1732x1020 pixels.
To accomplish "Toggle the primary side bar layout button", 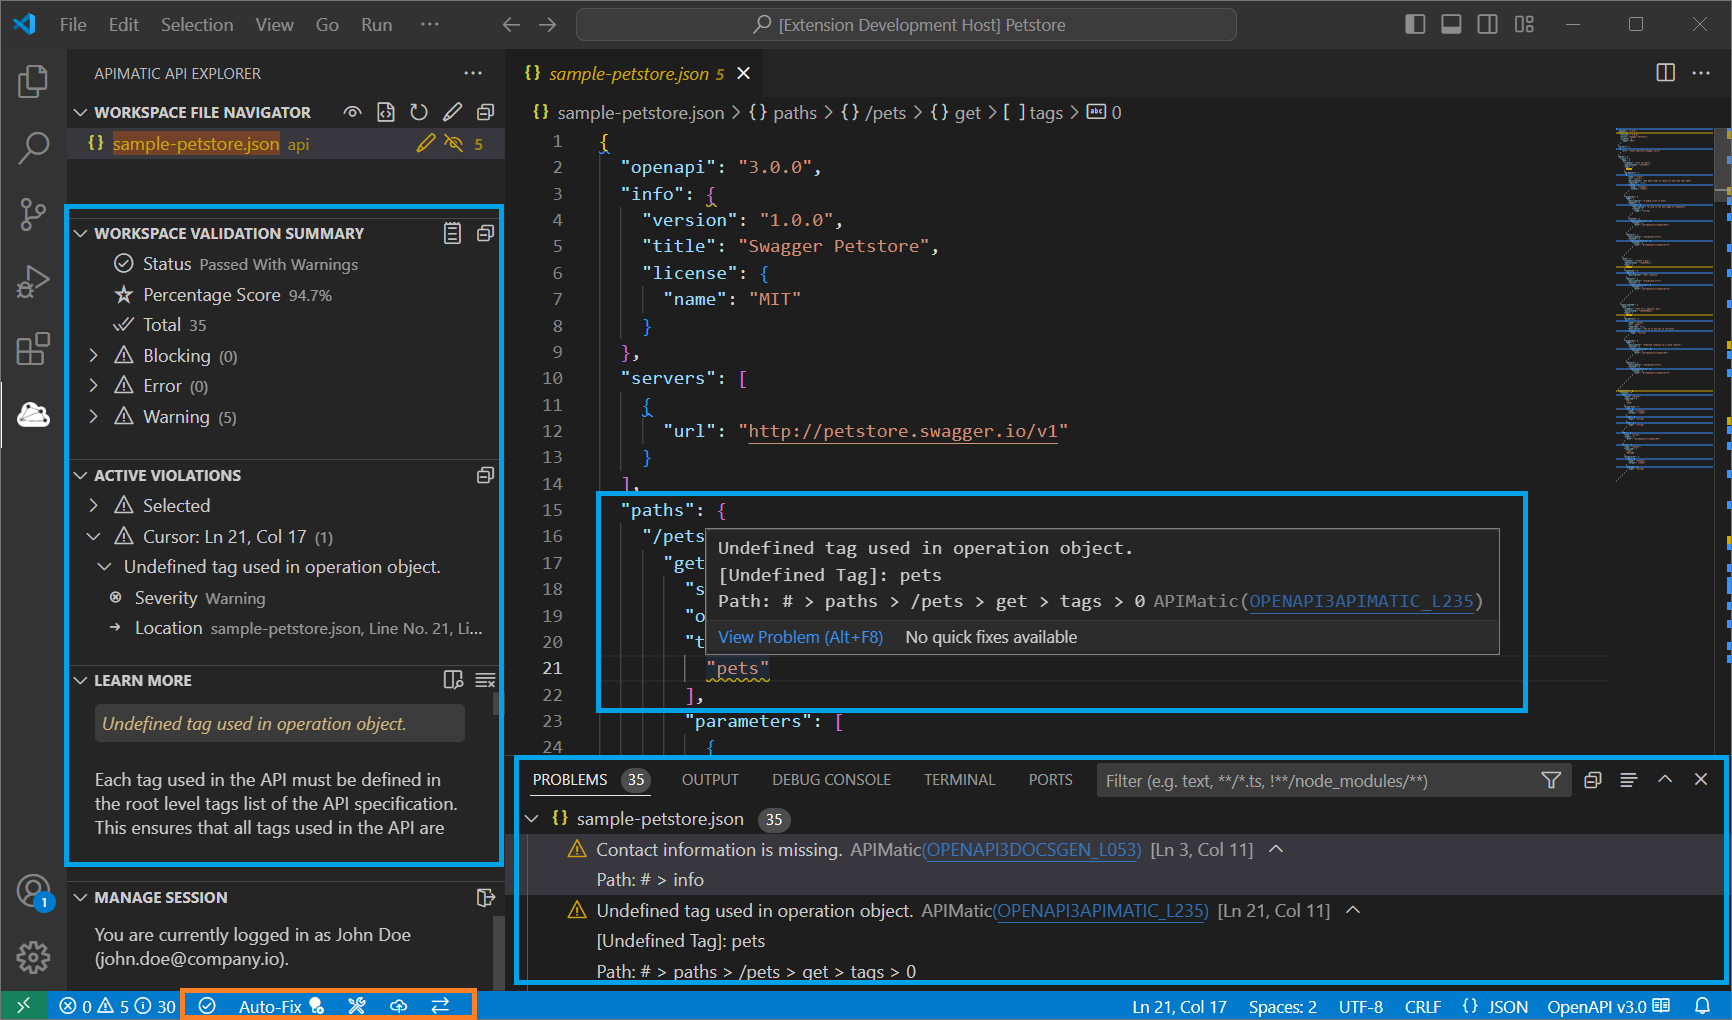I will tap(1415, 24).
